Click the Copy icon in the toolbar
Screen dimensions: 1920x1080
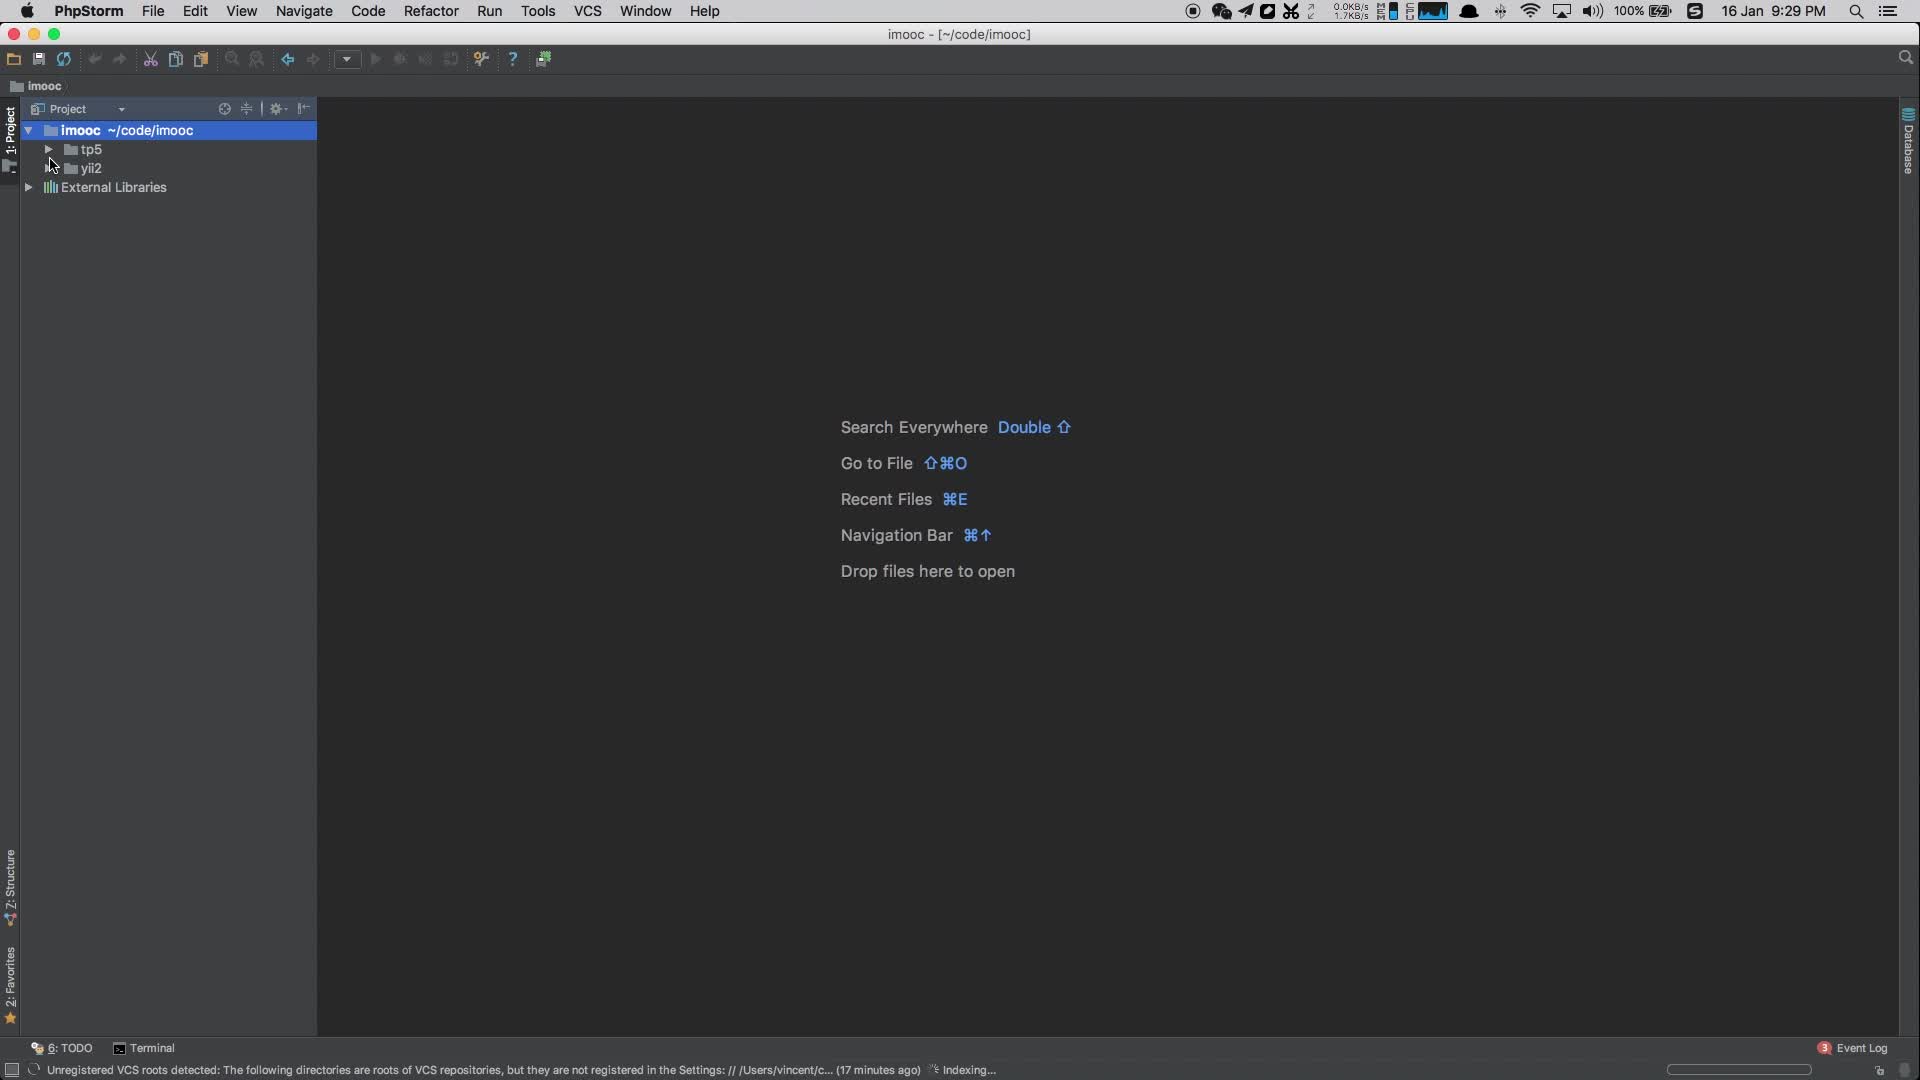tap(176, 59)
